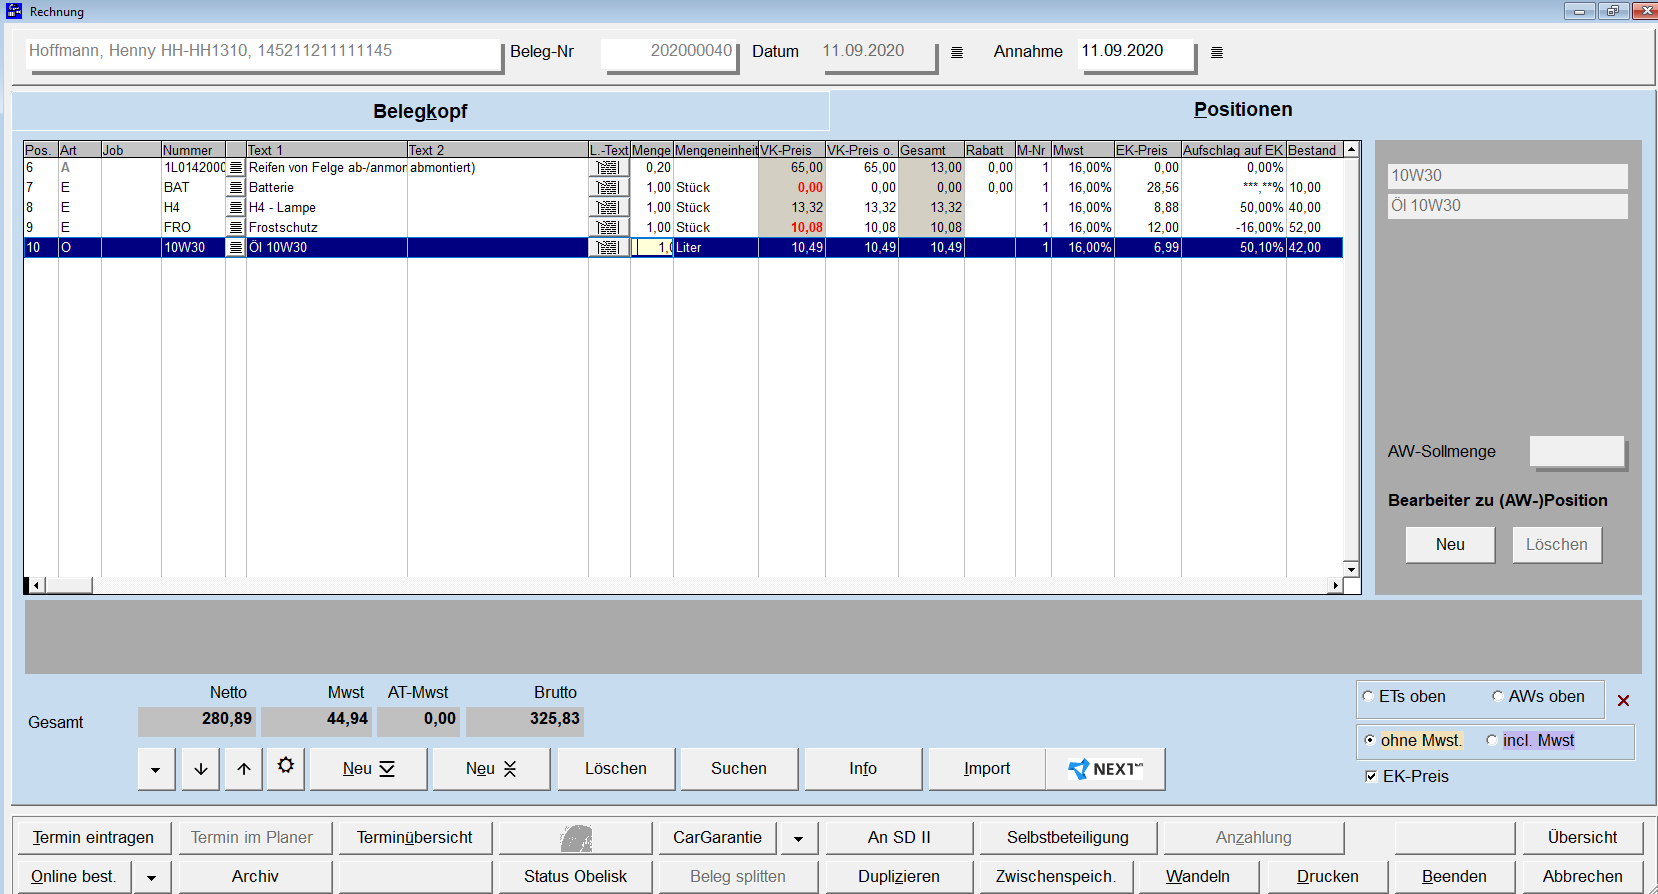The width and height of the screenshot is (1658, 894).
Task: Click the text lines icon in the H4 - Lampe row
Action: click(x=236, y=208)
